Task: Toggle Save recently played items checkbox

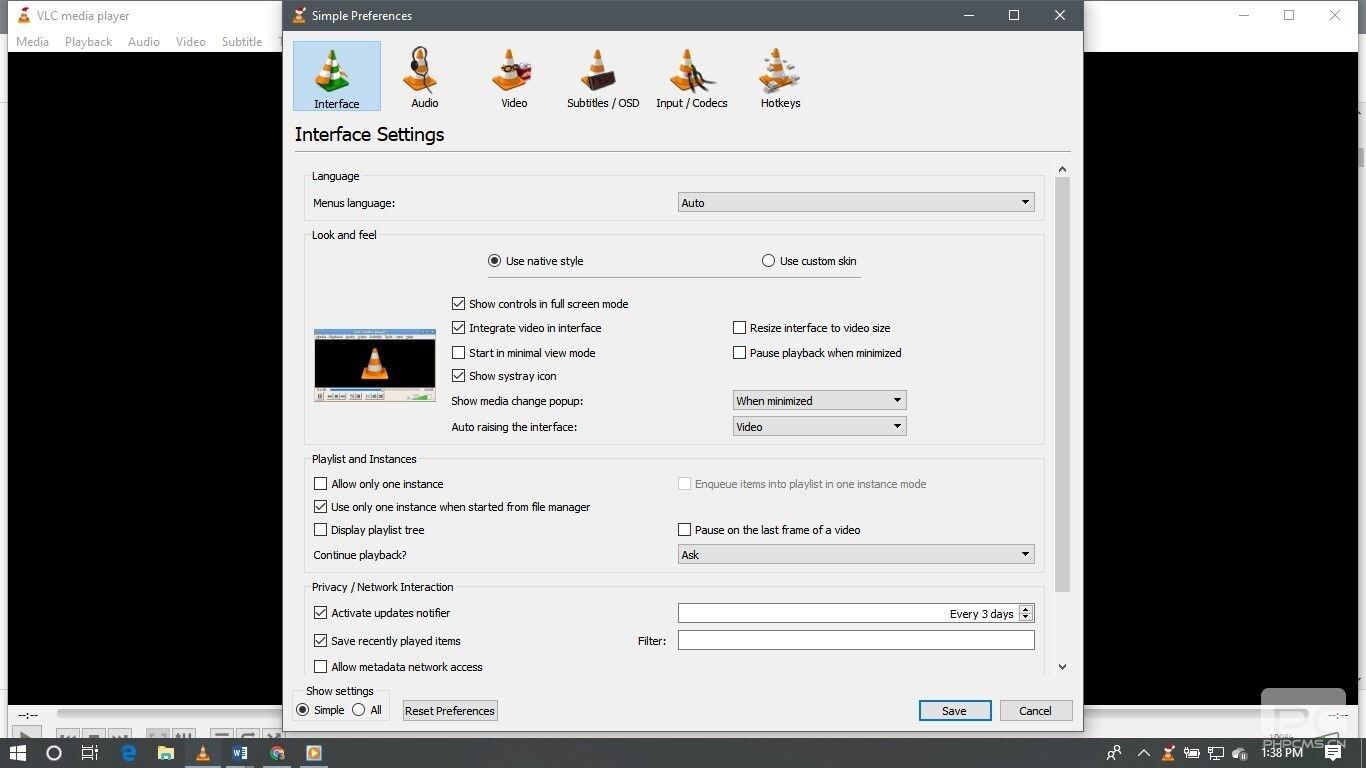Action: [x=320, y=641]
